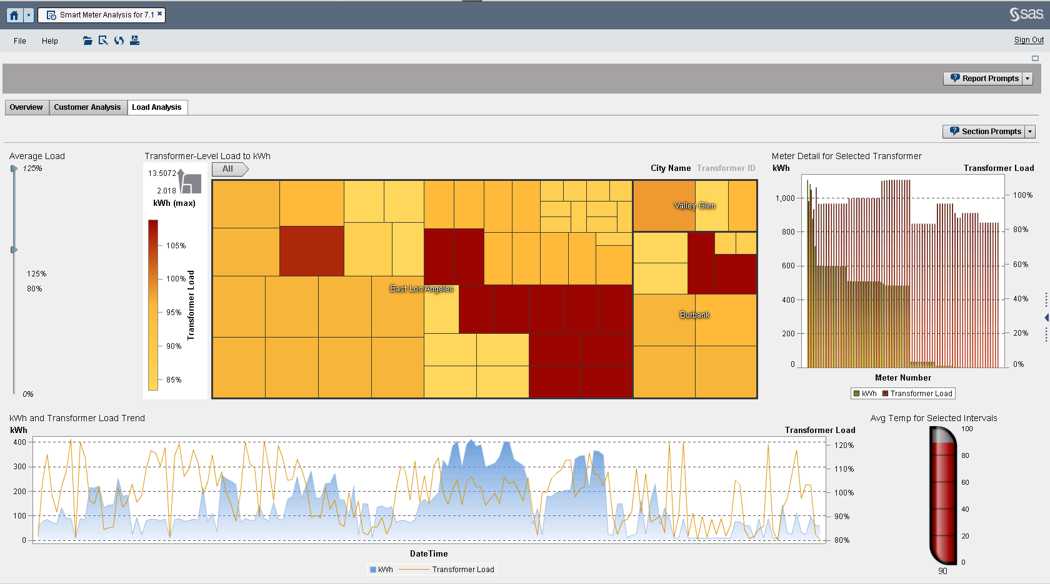1050x584 pixels.
Task: Click the Avg Temp thermometer gauge
Action: tap(943, 495)
